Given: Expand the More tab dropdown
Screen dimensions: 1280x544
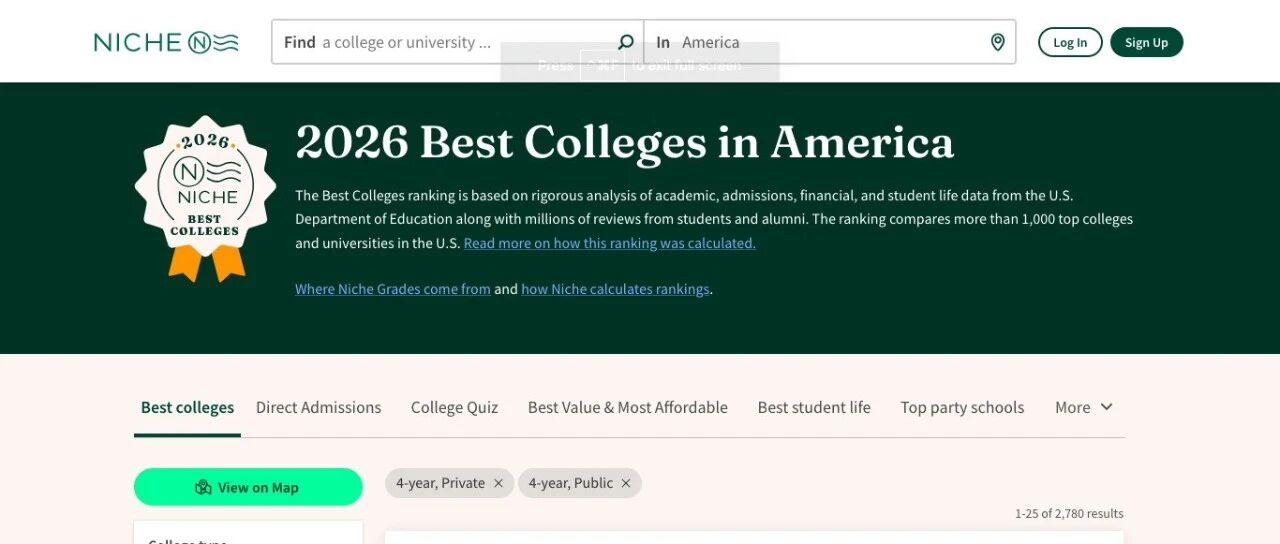Looking at the screenshot, I should tap(1084, 407).
